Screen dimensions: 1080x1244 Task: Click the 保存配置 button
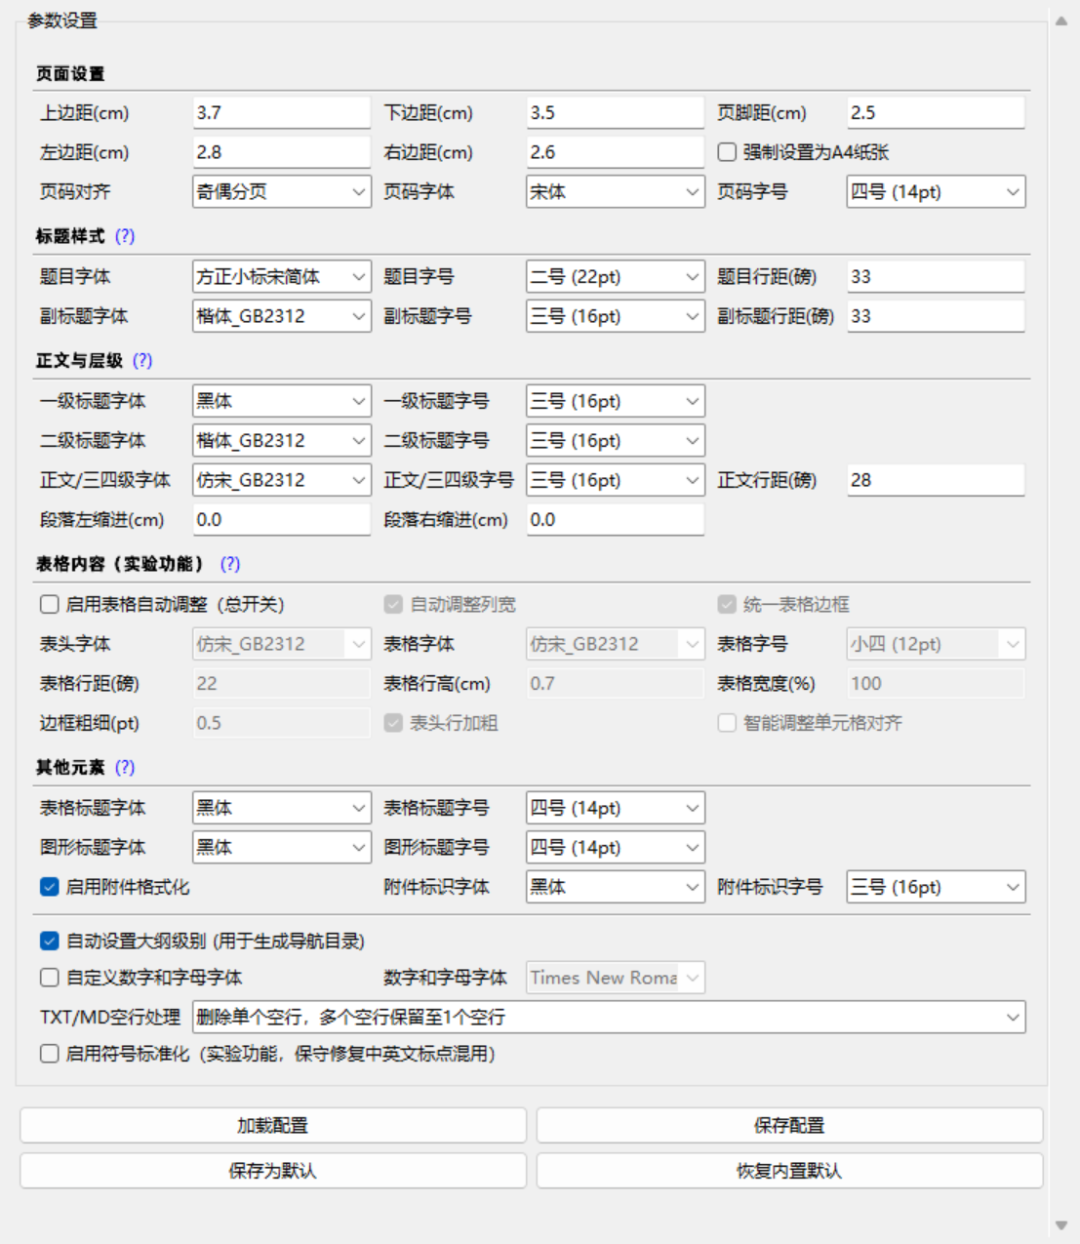(x=790, y=1125)
